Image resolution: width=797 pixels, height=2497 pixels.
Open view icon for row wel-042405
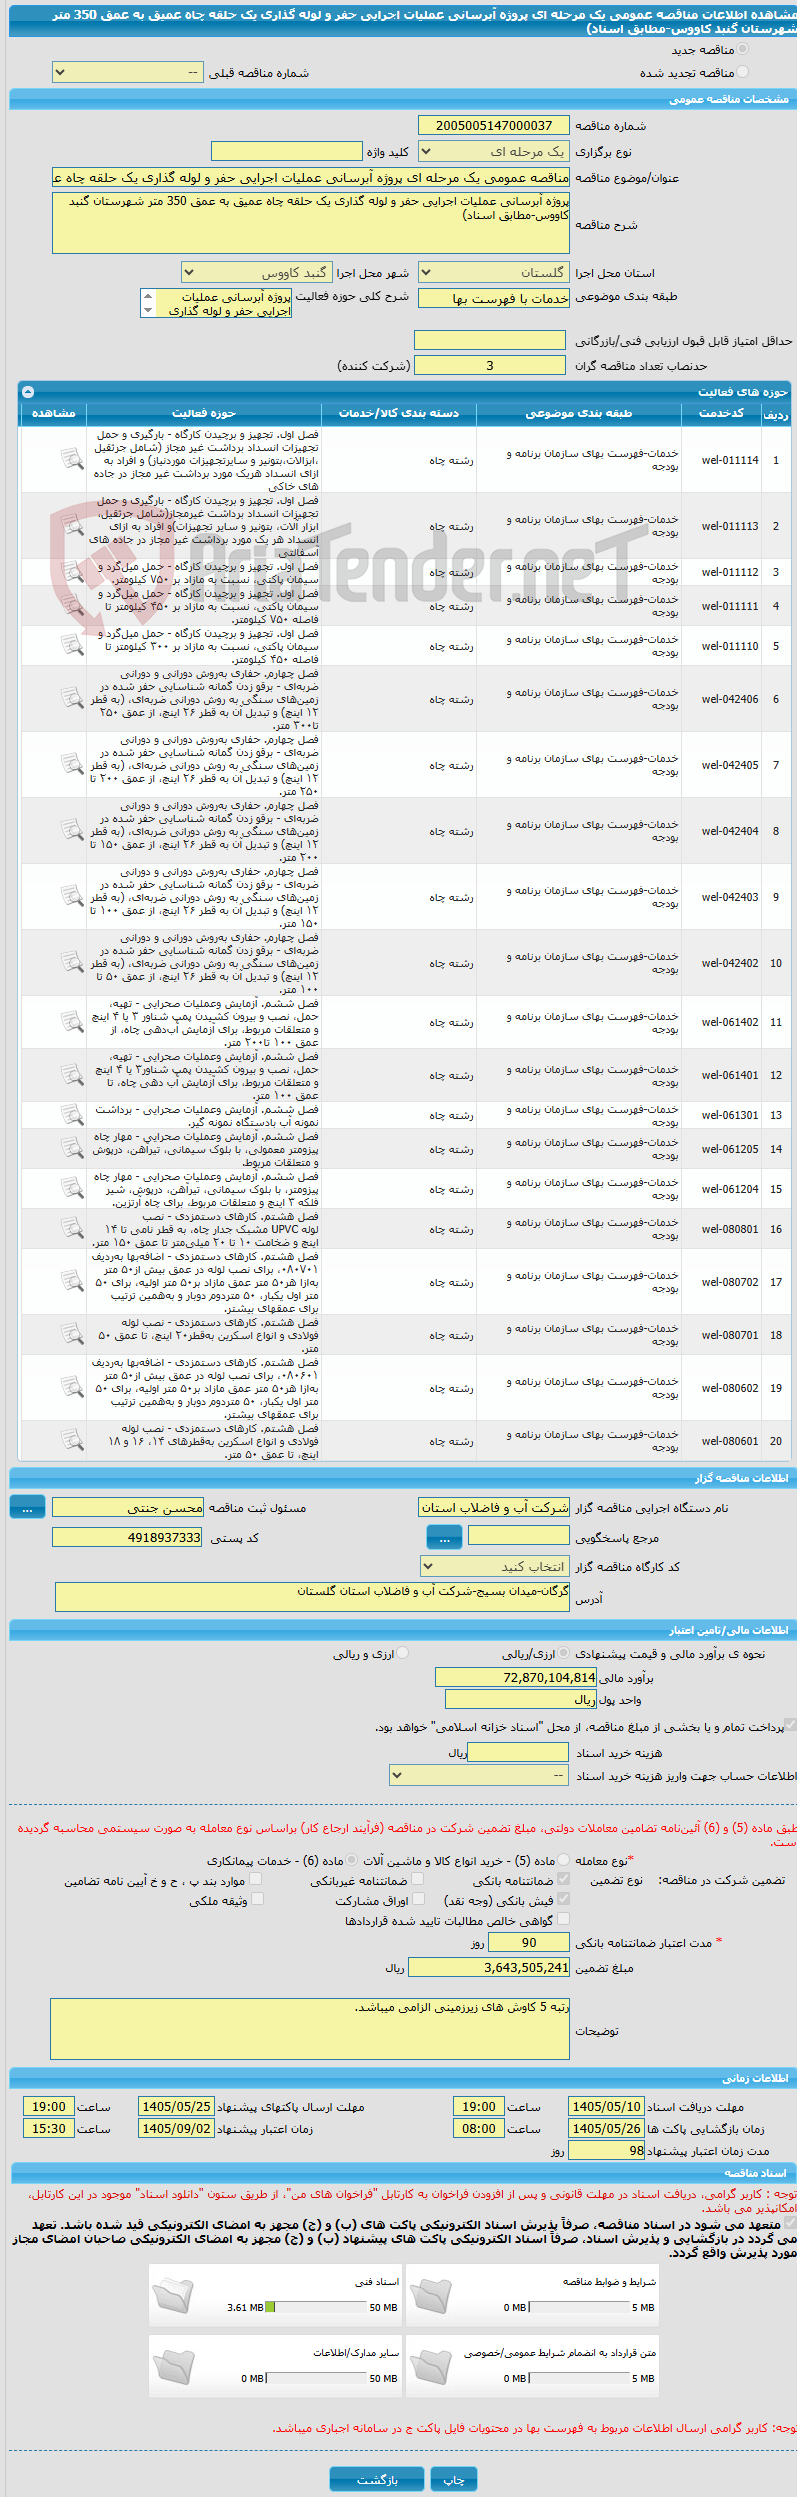pyautogui.click(x=72, y=765)
